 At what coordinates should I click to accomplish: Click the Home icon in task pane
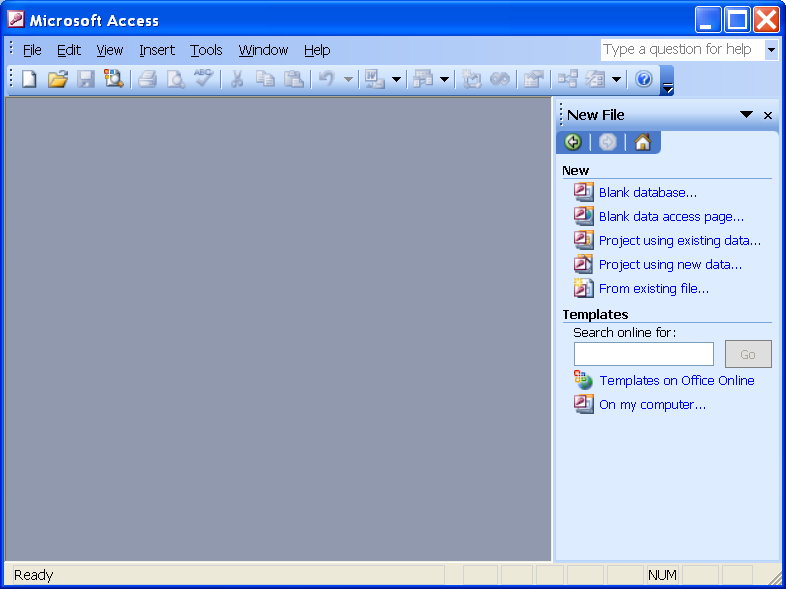click(x=643, y=142)
